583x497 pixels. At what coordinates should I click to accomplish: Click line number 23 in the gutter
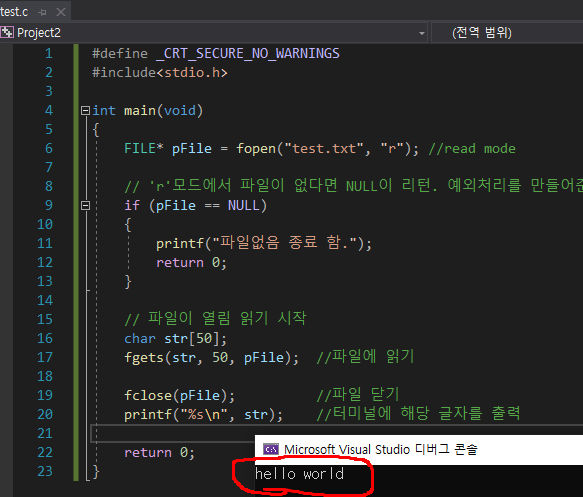(x=45, y=471)
